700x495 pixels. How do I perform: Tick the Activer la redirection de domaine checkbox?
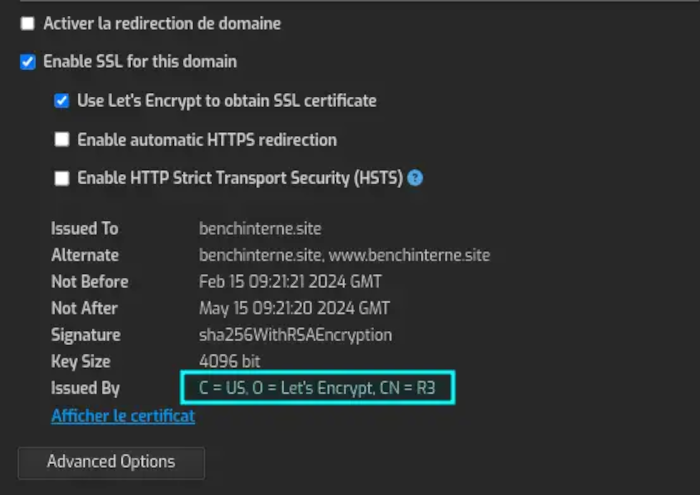pyautogui.click(x=27, y=23)
